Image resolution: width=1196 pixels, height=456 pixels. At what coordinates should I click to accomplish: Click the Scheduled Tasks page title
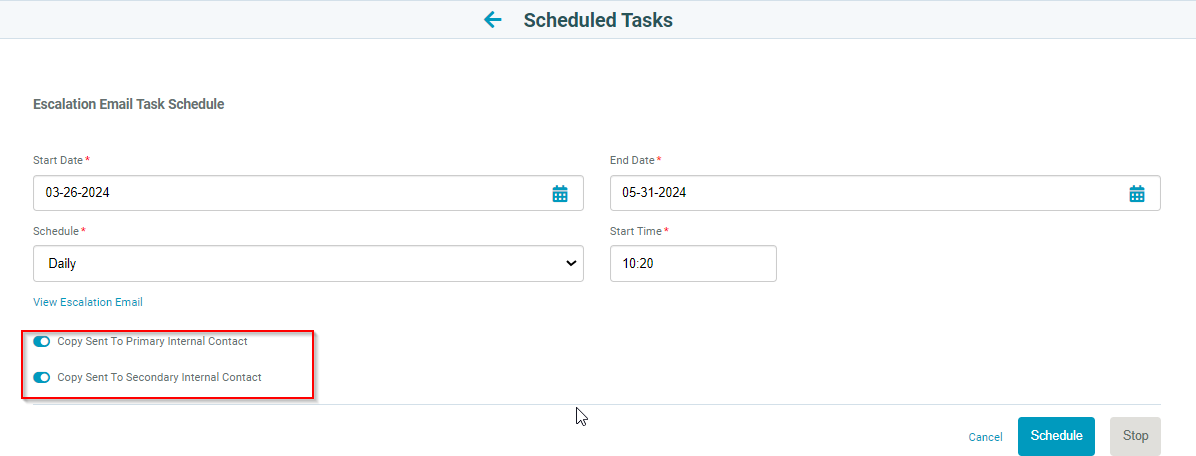tap(598, 20)
